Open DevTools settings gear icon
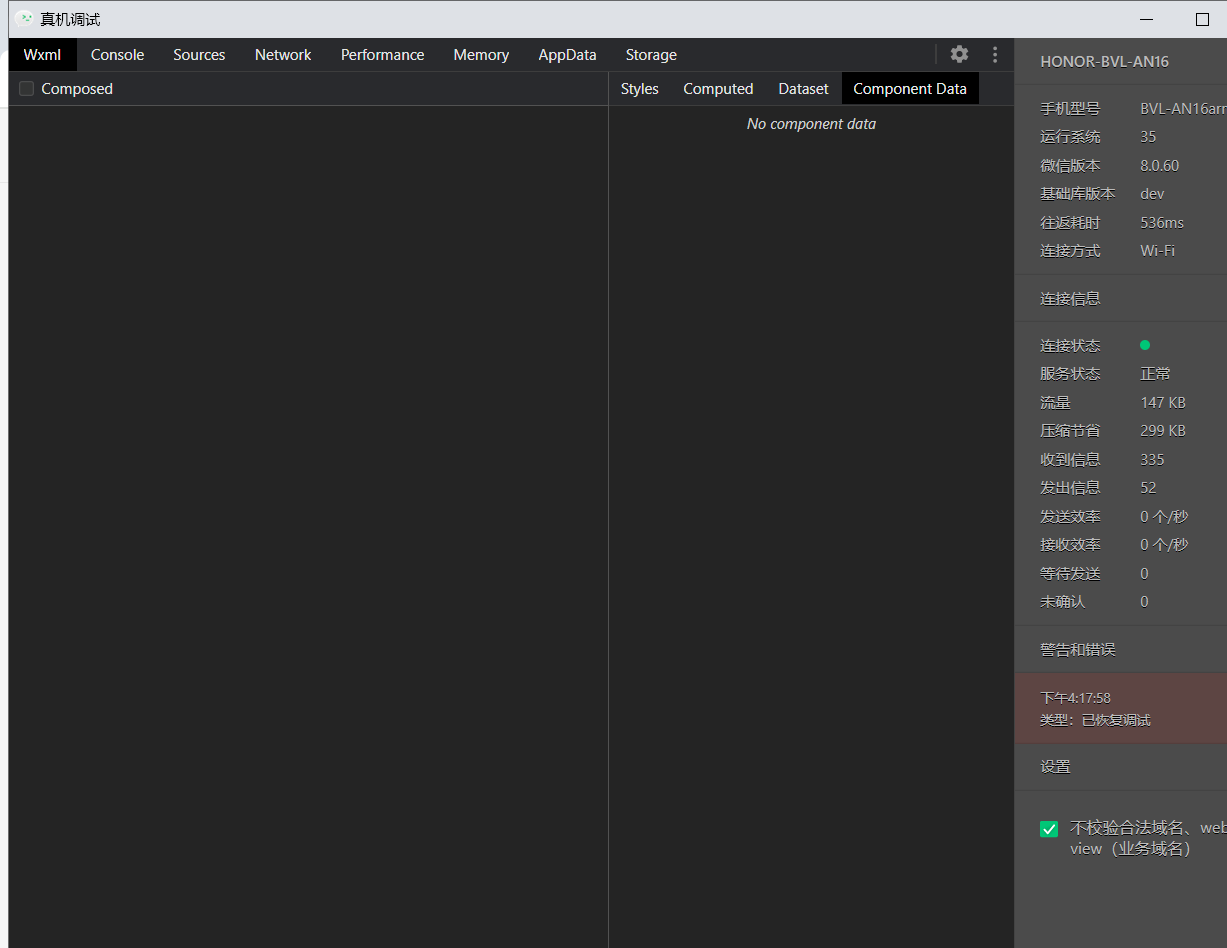 [959, 54]
